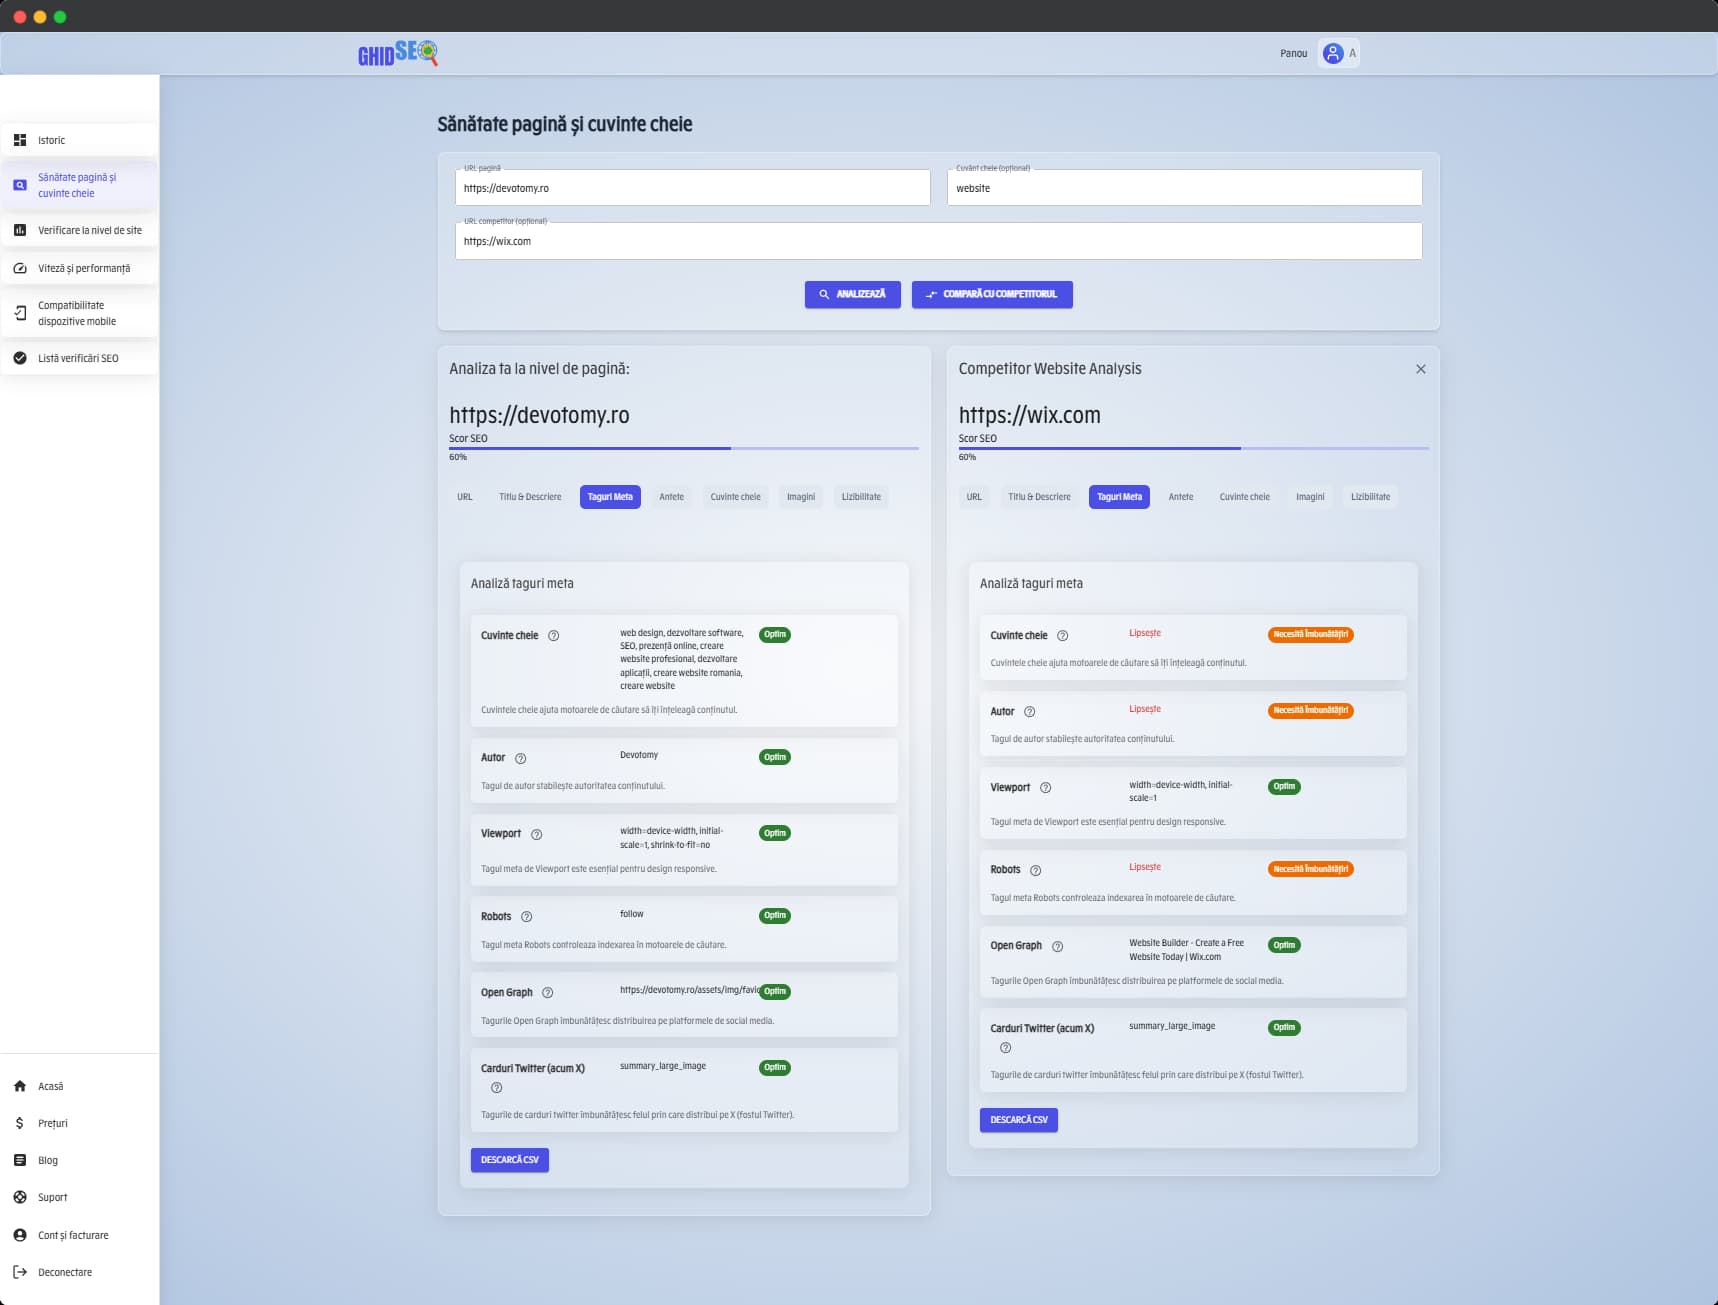Click help icon next to Cuvinte cheie in devotomy panel
Screen dimensions: 1718x1305
[553, 636]
